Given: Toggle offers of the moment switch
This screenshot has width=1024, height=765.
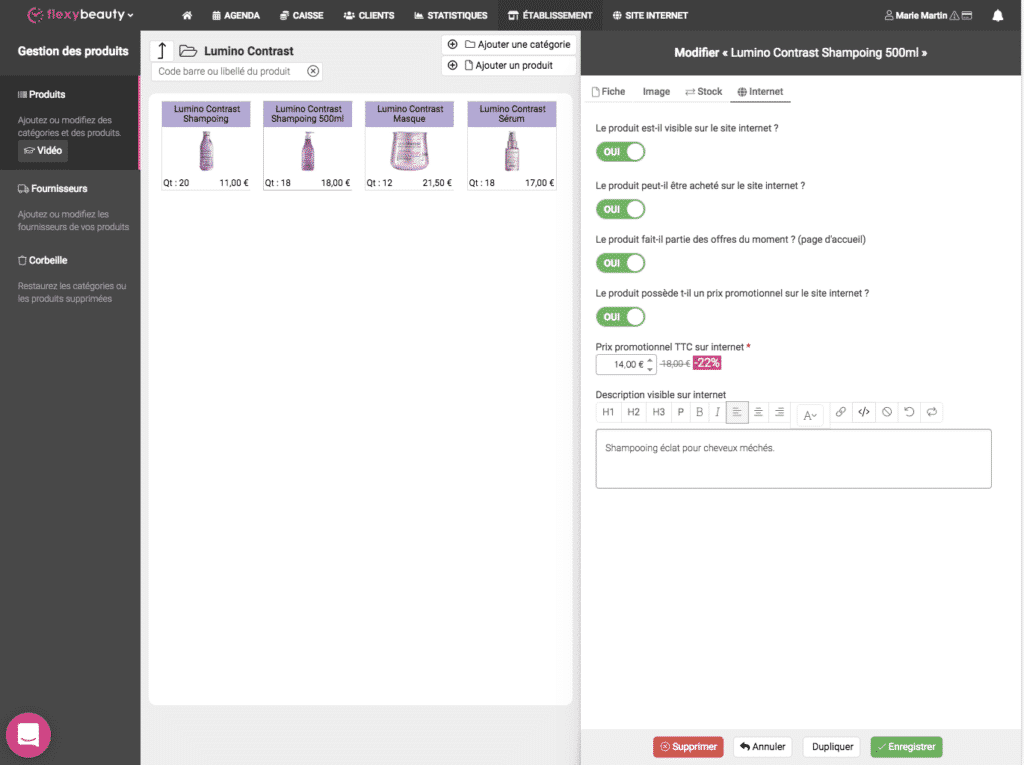Looking at the screenshot, I should pos(620,263).
